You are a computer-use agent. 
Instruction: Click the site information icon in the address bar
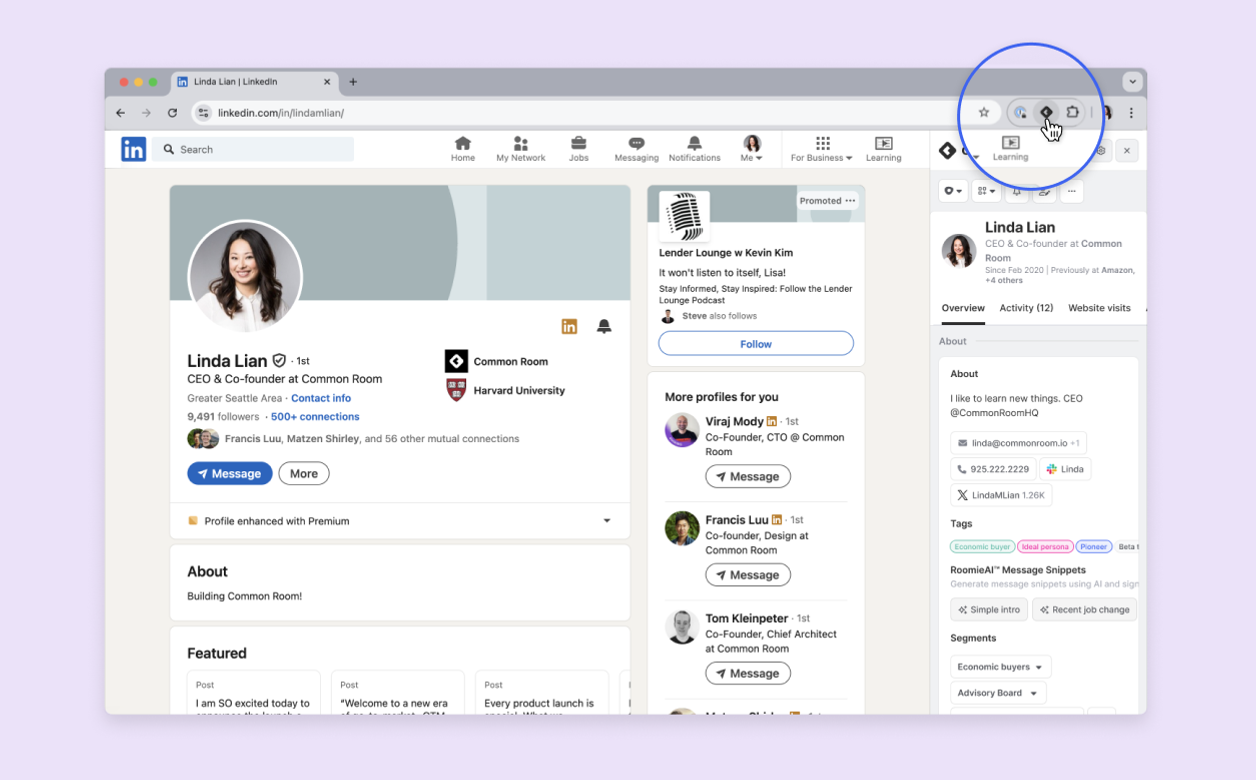pyautogui.click(x=203, y=113)
